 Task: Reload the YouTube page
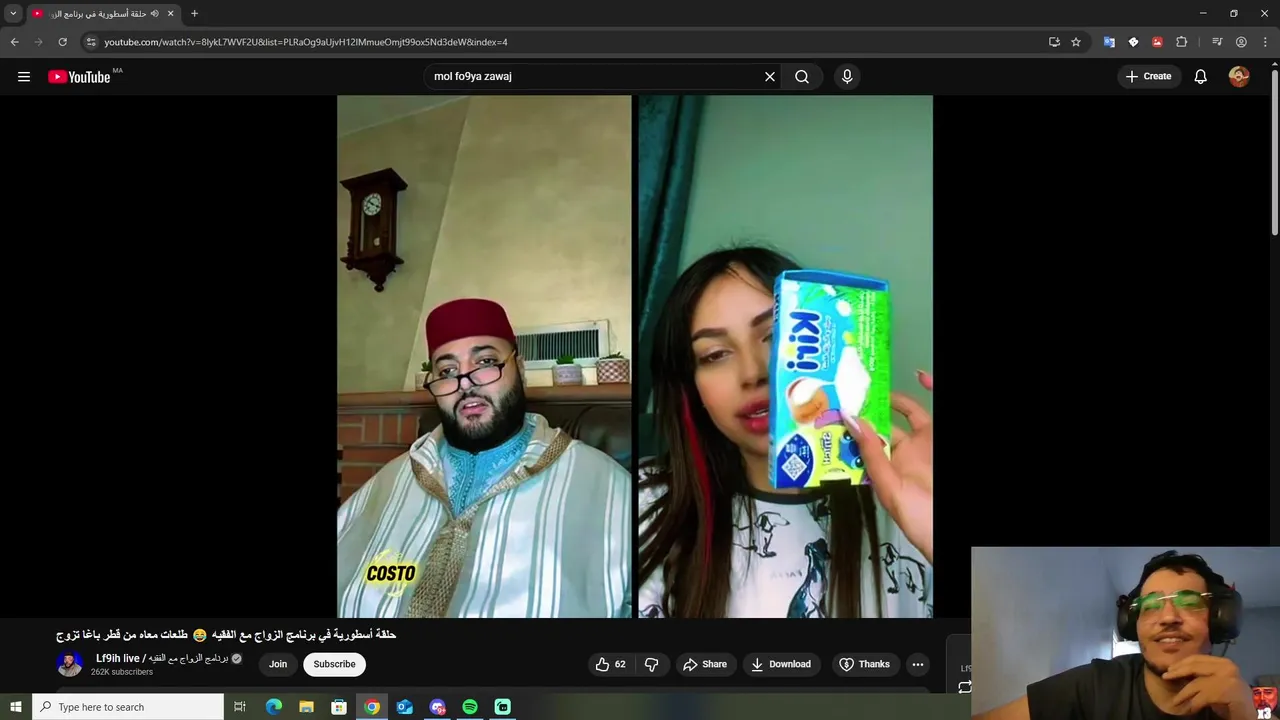click(63, 42)
